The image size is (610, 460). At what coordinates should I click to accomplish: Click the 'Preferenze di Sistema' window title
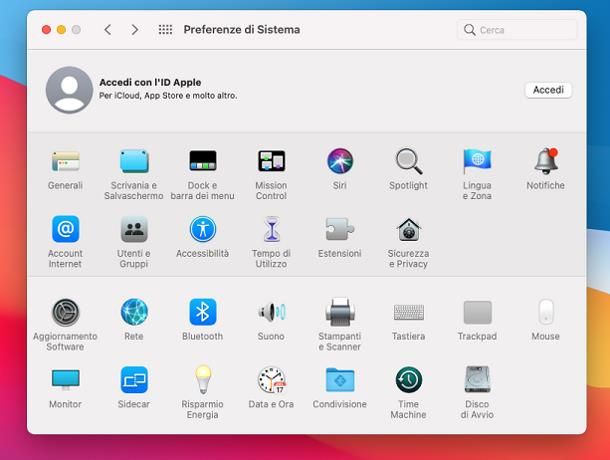(x=242, y=30)
